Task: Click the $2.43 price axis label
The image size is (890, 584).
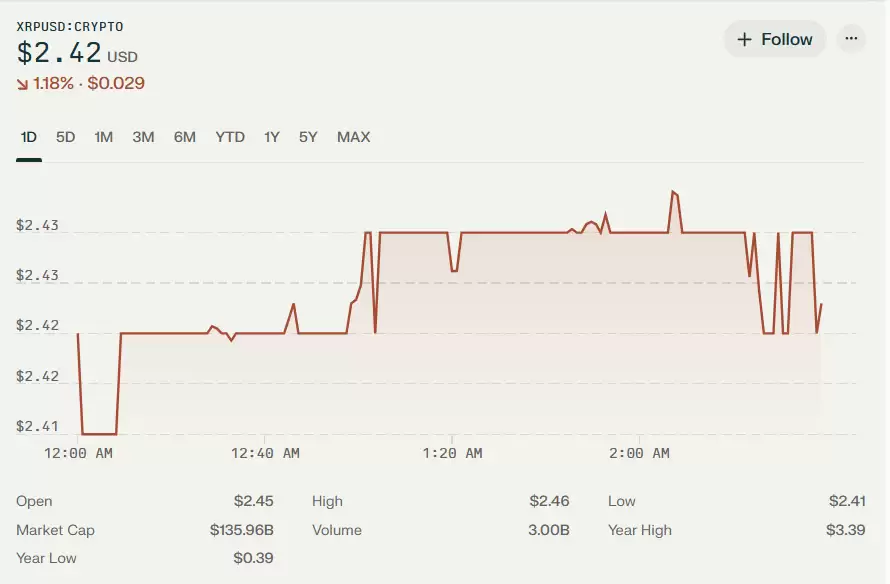Action: point(35,225)
